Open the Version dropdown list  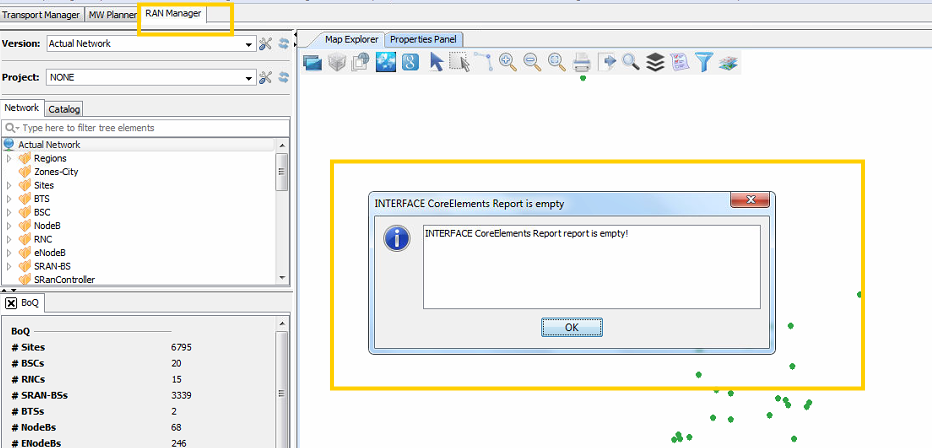click(x=249, y=44)
